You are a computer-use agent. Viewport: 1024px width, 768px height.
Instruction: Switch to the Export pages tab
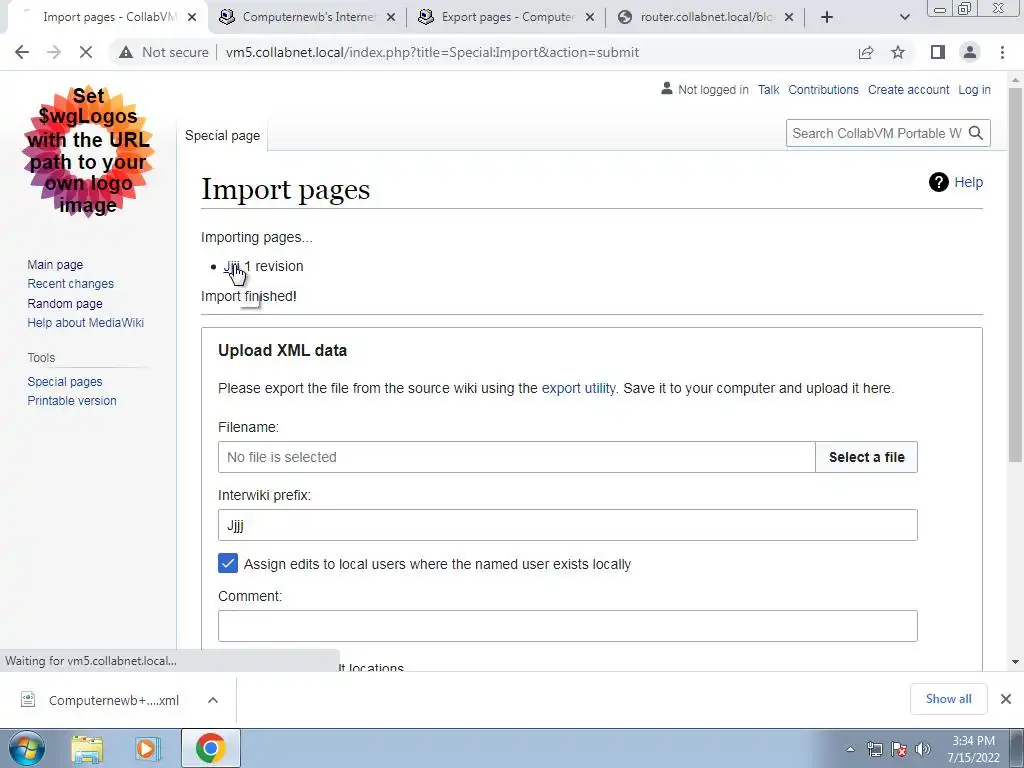tap(507, 17)
